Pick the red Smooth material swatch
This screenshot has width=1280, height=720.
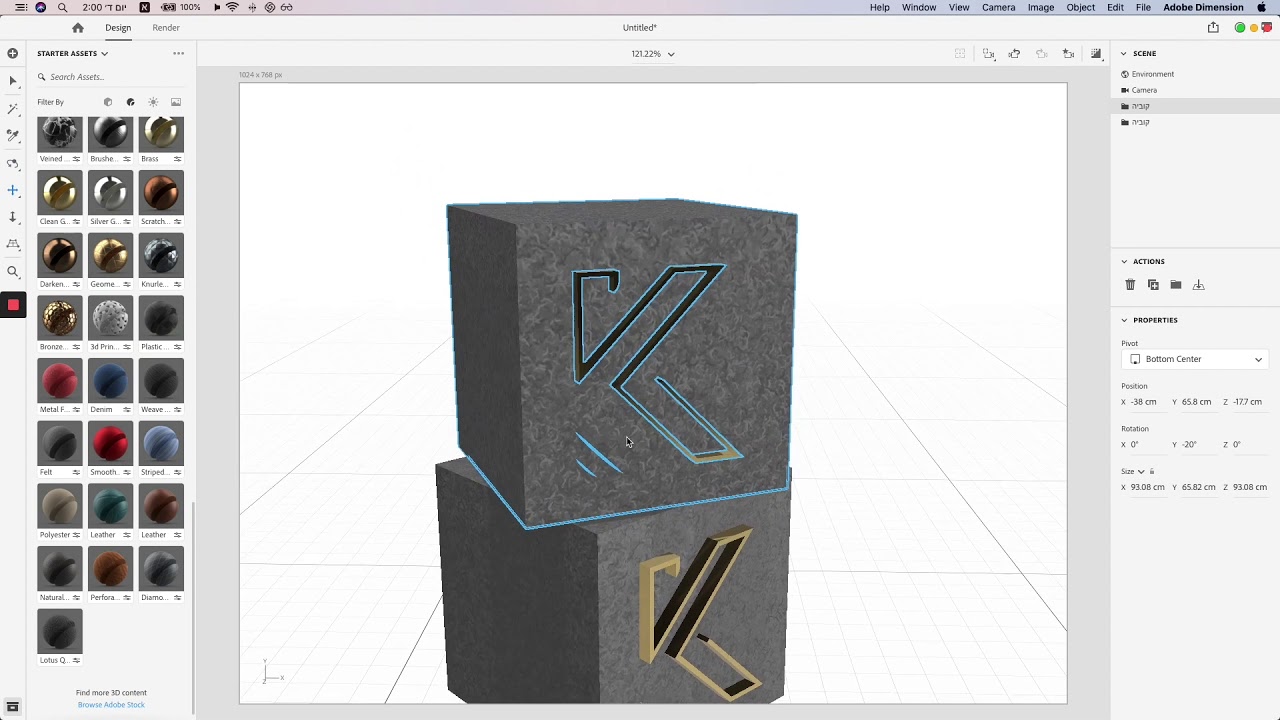[x=110, y=443]
